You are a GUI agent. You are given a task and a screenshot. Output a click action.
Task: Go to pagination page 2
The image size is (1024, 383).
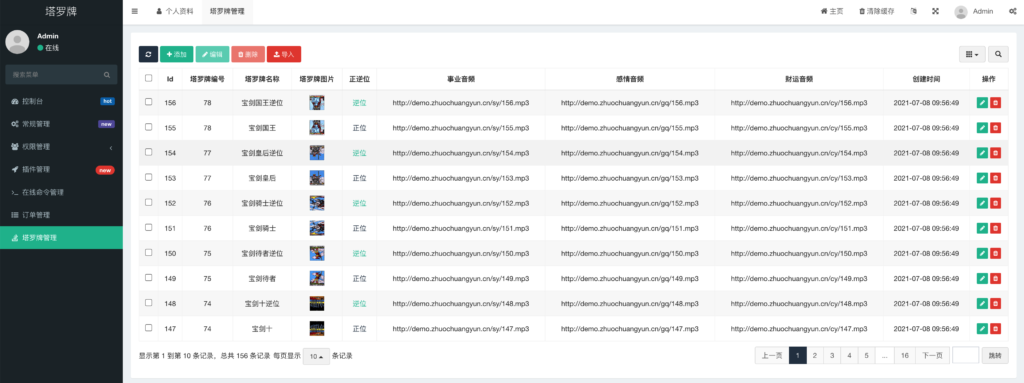coord(814,356)
